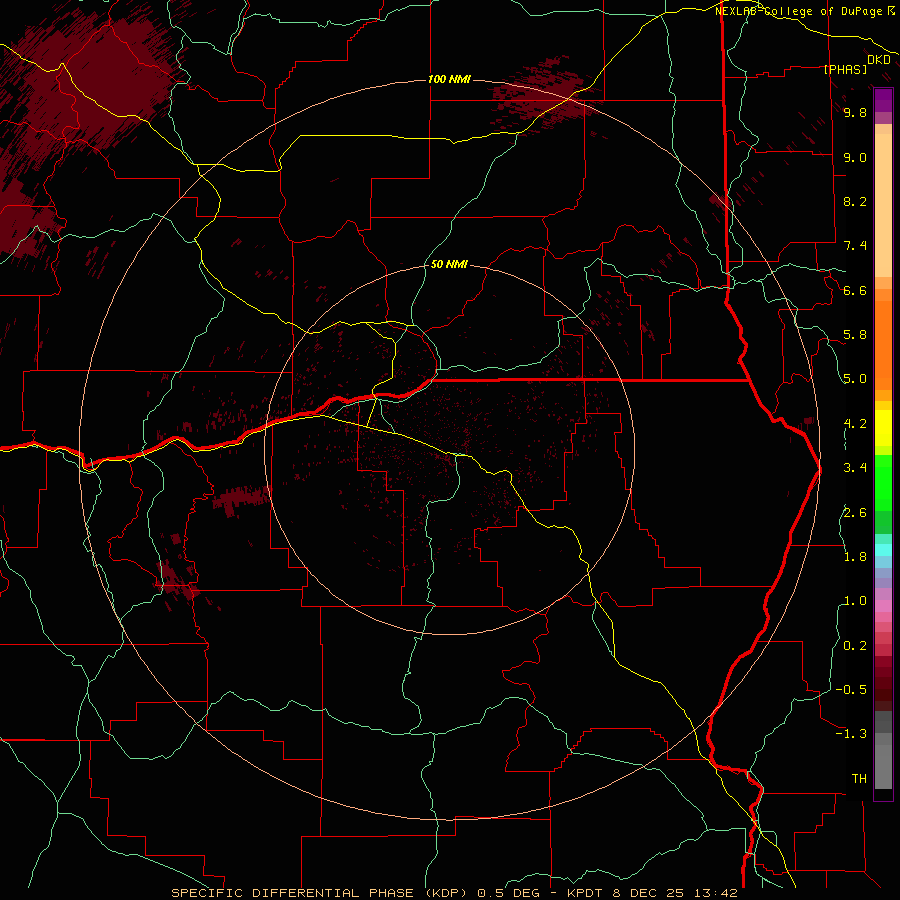Click the gray bottom segment of color bar
Screen dimensions: 900x900
[x=883, y=769]
